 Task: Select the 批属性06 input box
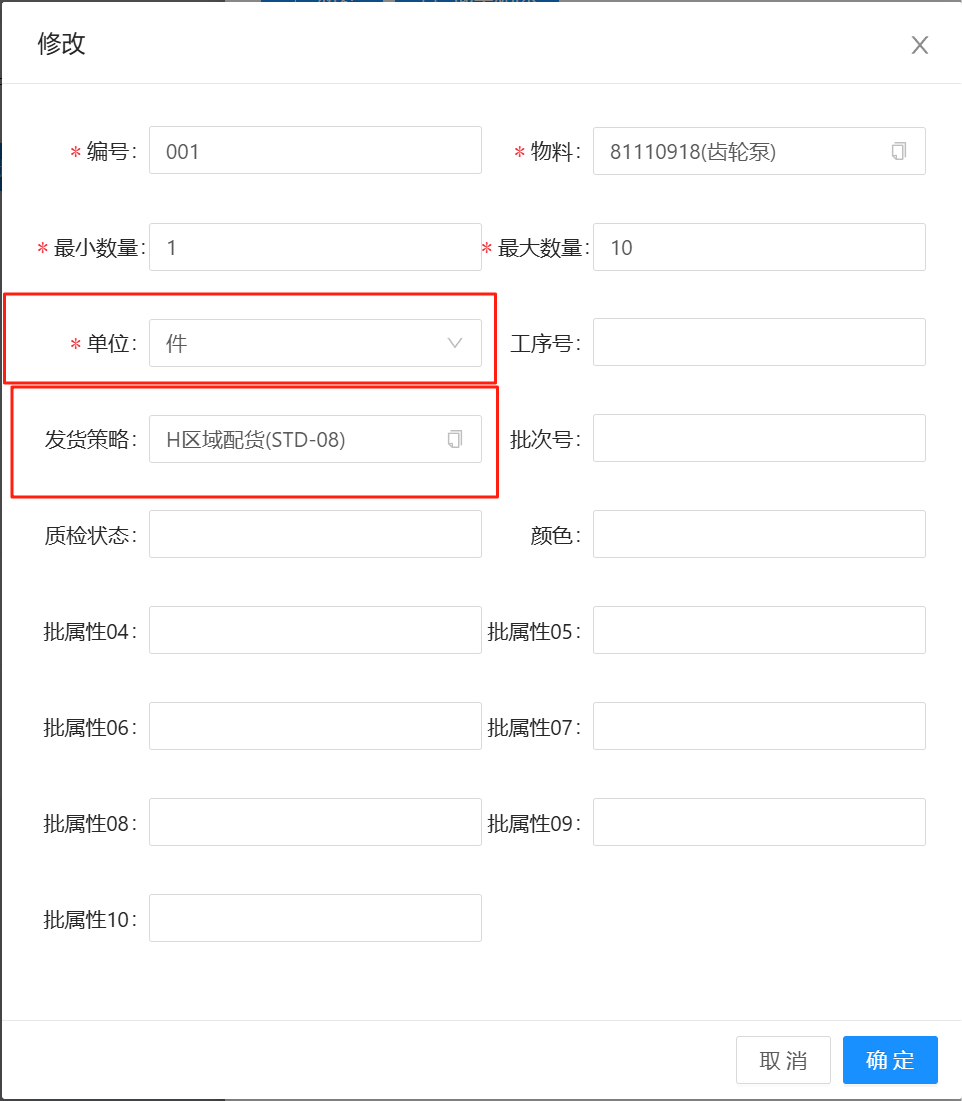click(315, 727)
